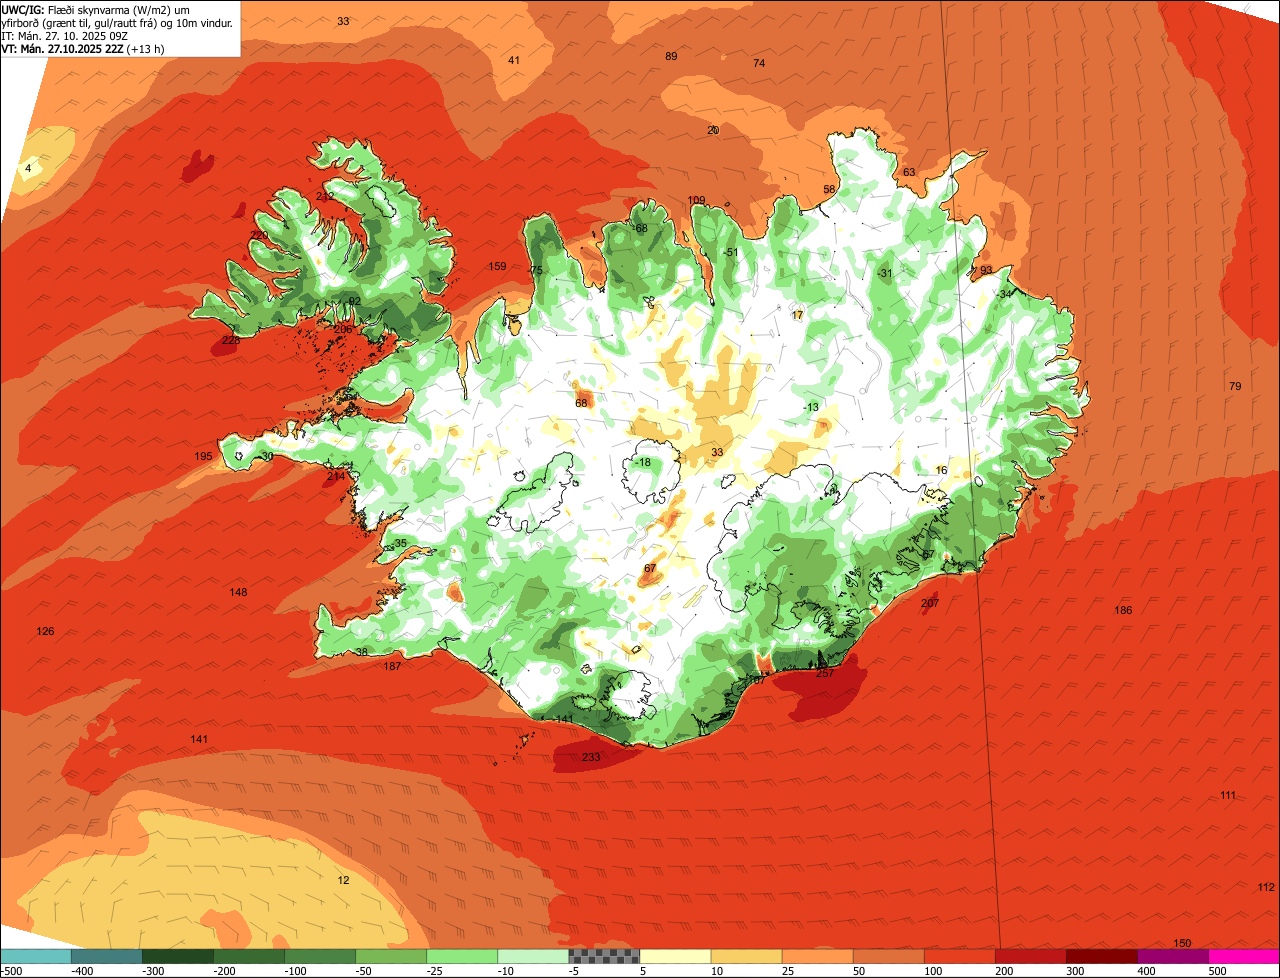Click the yellow 10 to 25 legend swatch
The image size is (1280, 978).
coord(746,956)
